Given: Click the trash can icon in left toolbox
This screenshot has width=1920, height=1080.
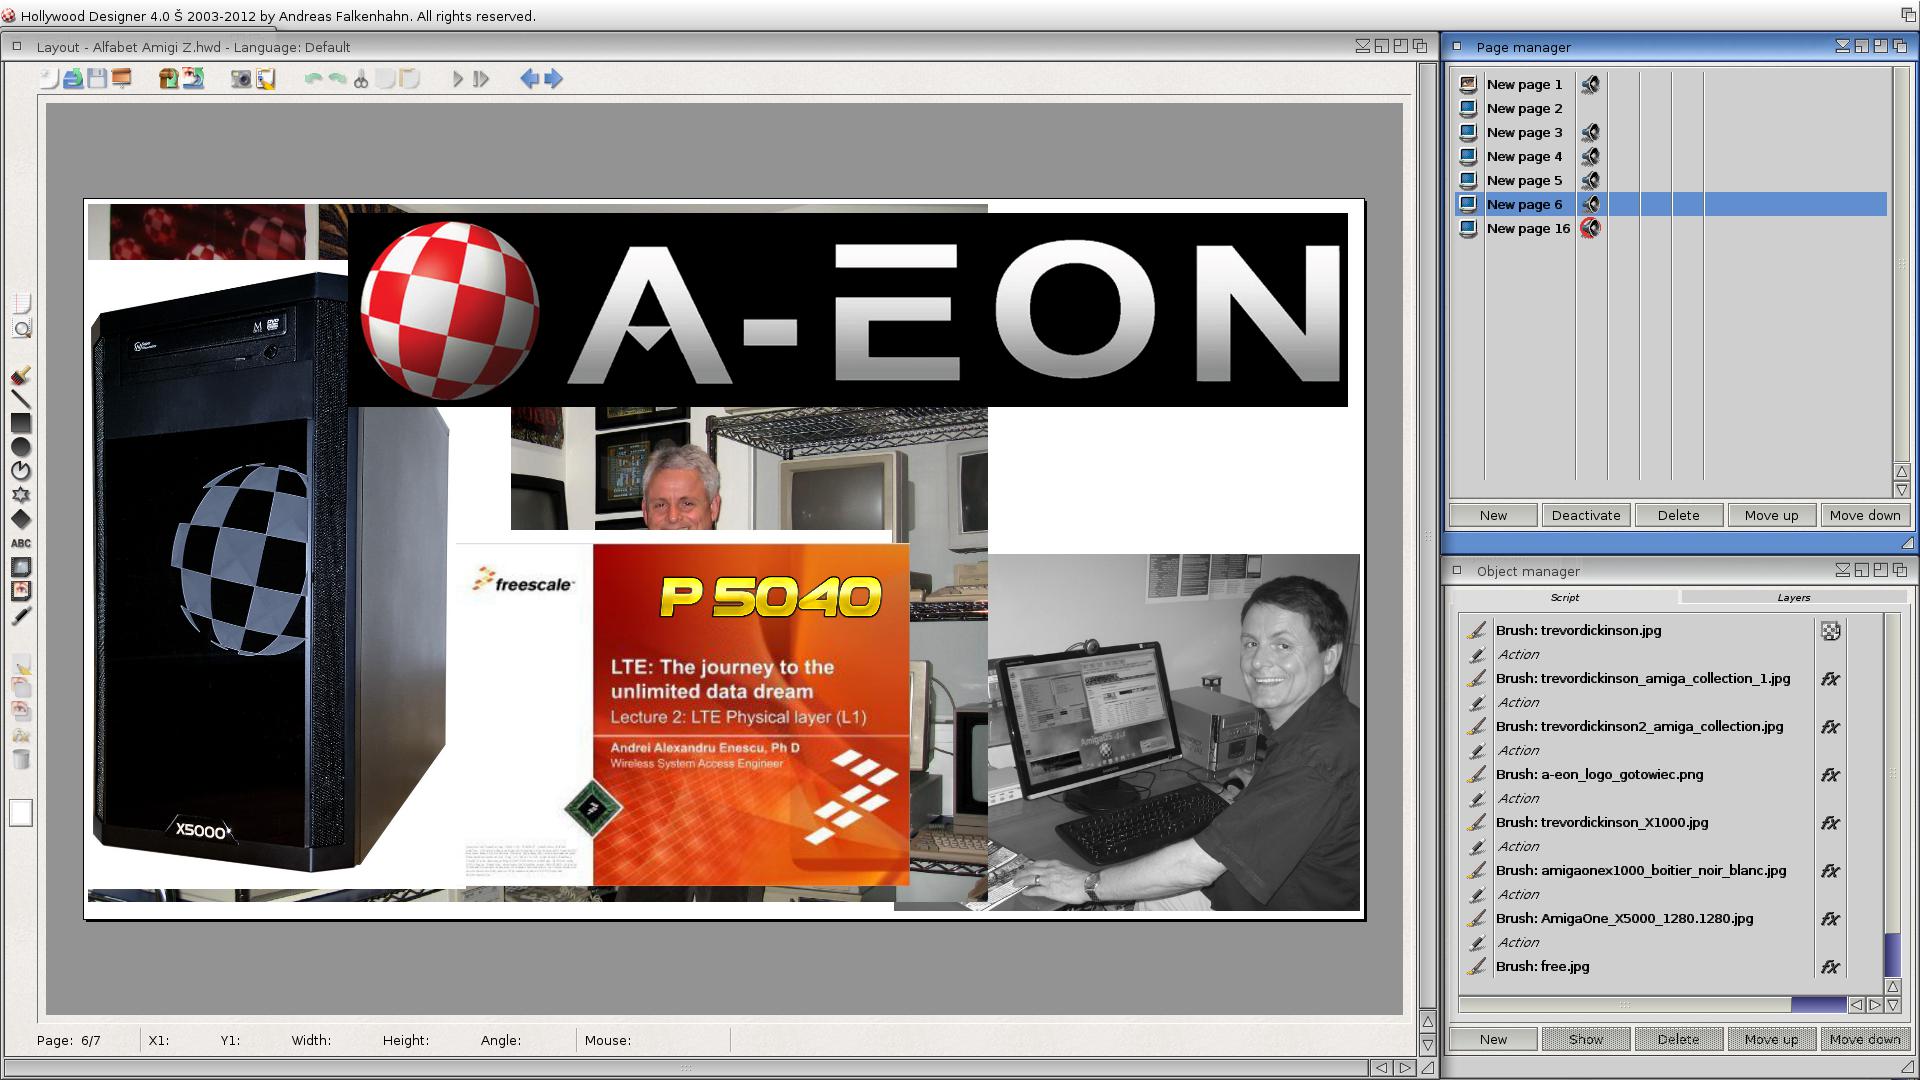Looking at the screenshot, I should click(x=21, y=760).
